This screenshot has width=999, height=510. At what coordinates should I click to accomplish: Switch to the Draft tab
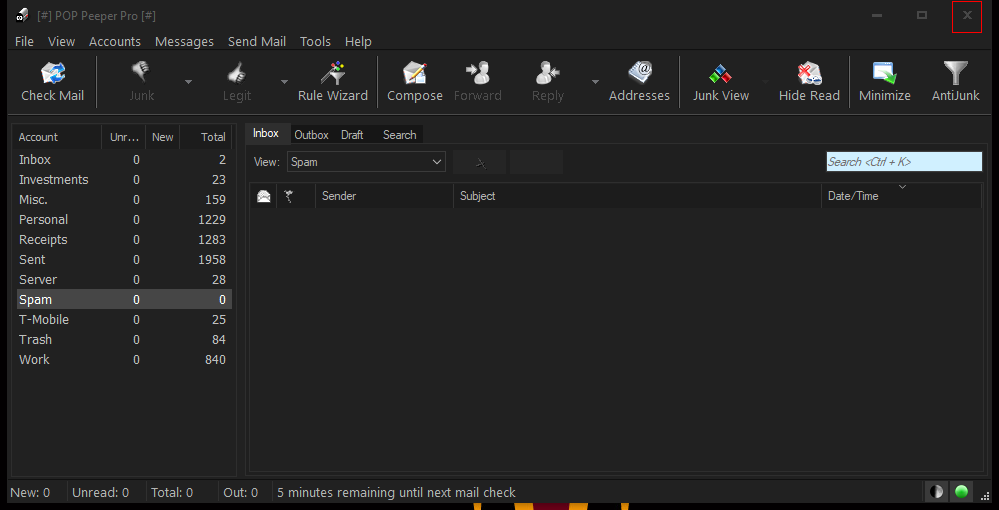(x=352, y=135)
